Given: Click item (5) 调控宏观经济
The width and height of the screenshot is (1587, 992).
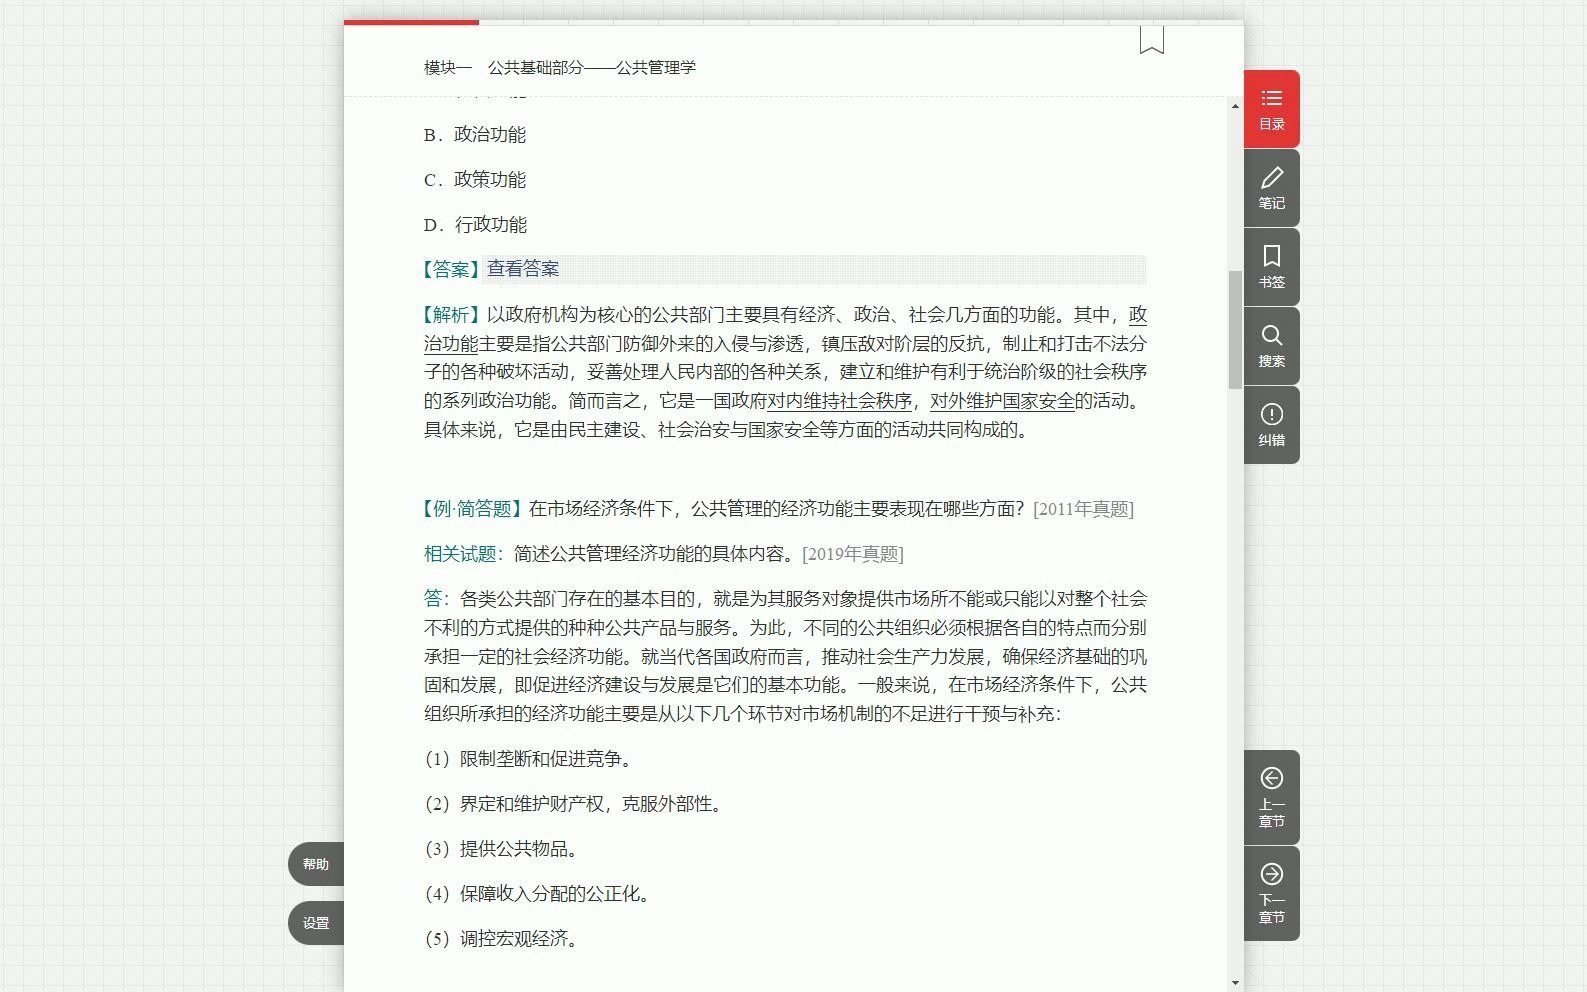Looking at the screenshot, I should coord(502,939).
